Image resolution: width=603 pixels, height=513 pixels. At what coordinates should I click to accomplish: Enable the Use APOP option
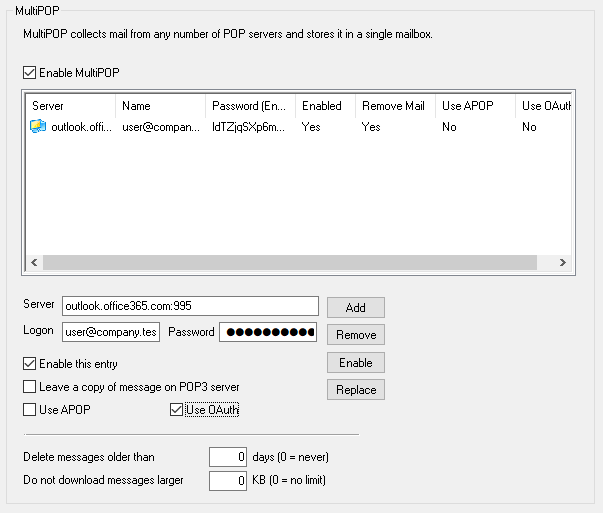(29, 410)
